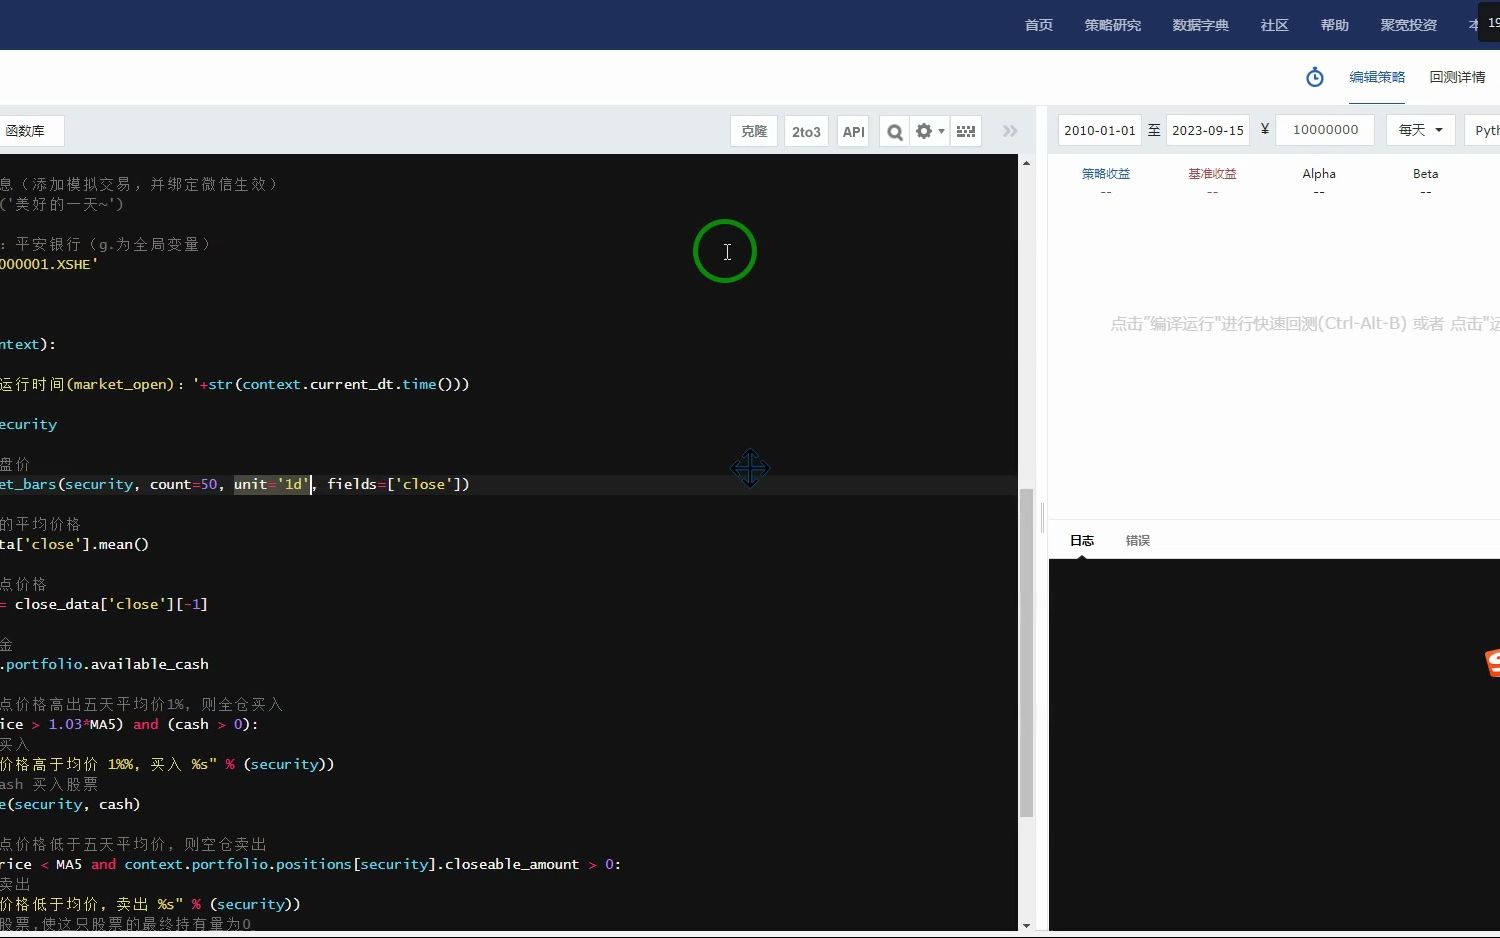Open the search tool in the editor toolbar
The height and width of the screenshot is (938, 1500).
[895, 131]
